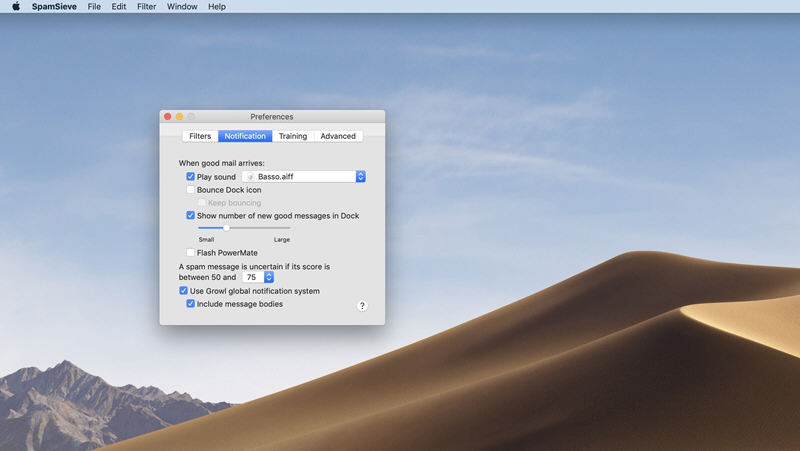Image resolution: width=800 pixels, height=451 pixels.
Task: Uncheck Include message bodies
Action: coord(190,304)
